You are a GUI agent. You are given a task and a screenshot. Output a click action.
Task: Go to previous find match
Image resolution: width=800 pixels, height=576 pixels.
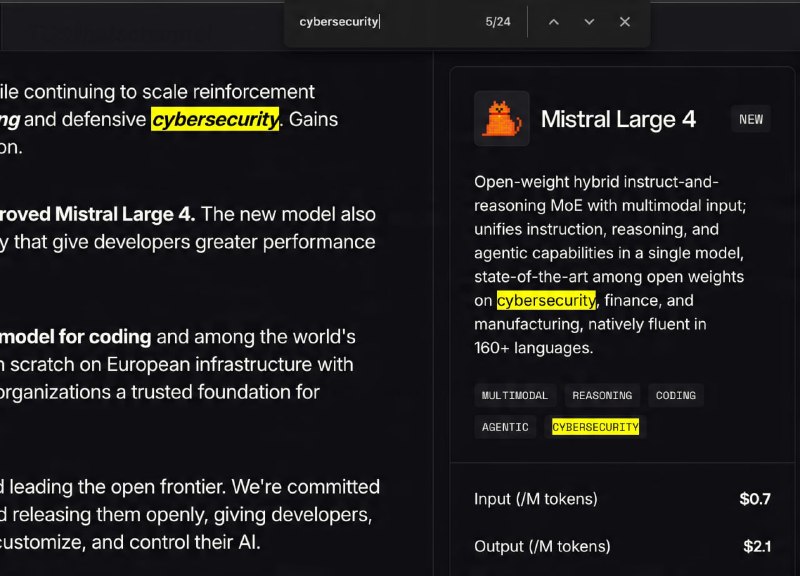tap(554, 22)
